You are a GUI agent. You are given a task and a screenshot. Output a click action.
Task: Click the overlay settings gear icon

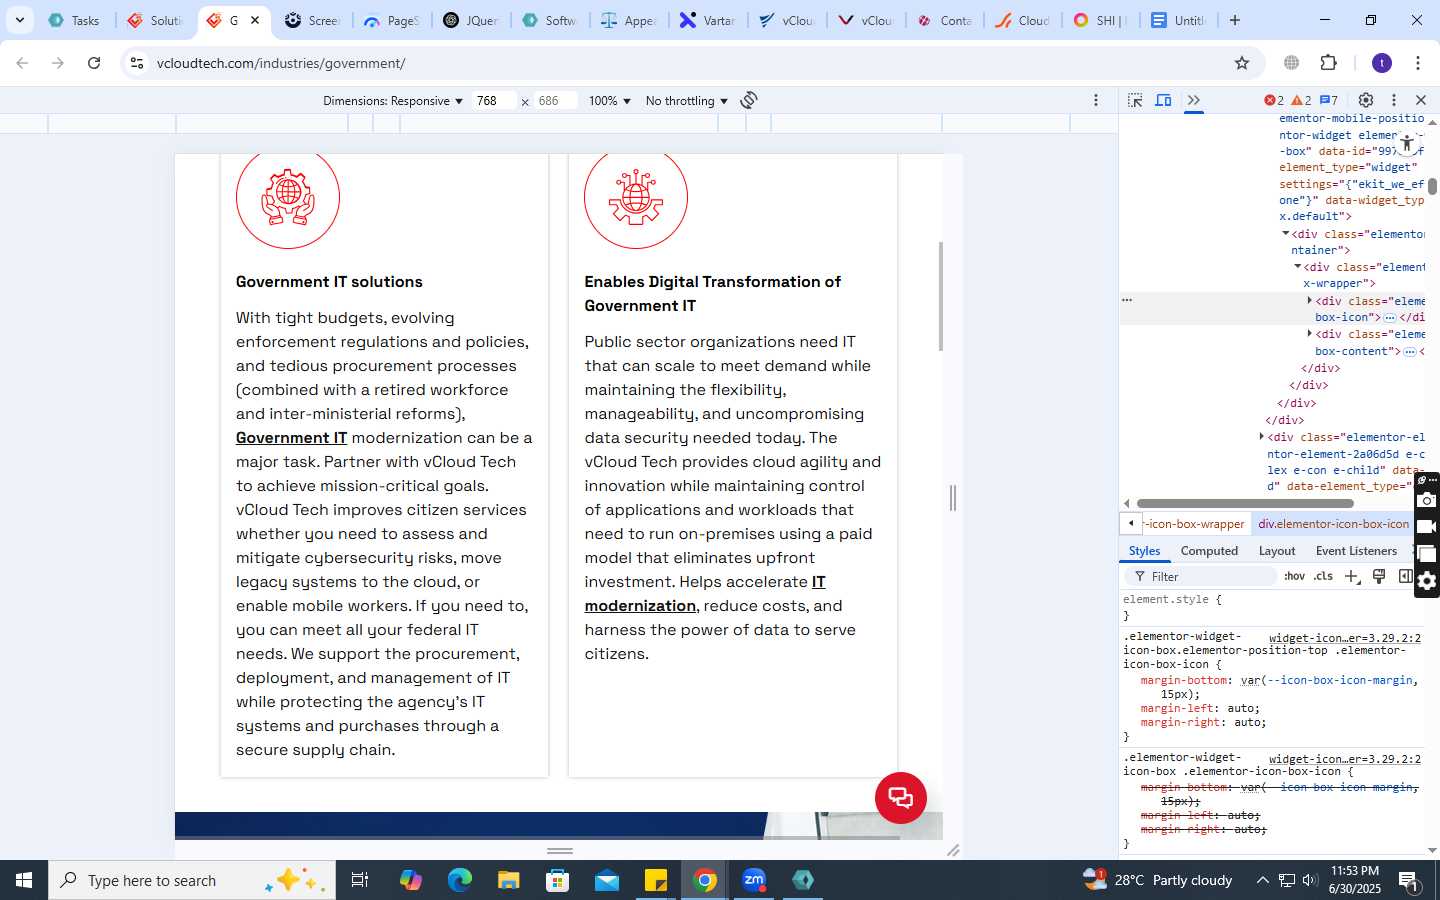pyautogui.click(x=1427, y=581)
